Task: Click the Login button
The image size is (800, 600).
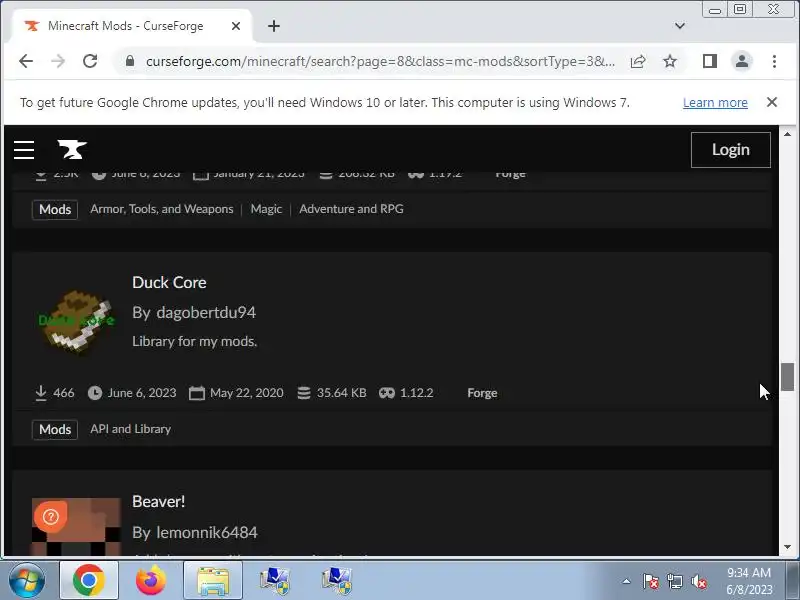Action: pos(731,149)
